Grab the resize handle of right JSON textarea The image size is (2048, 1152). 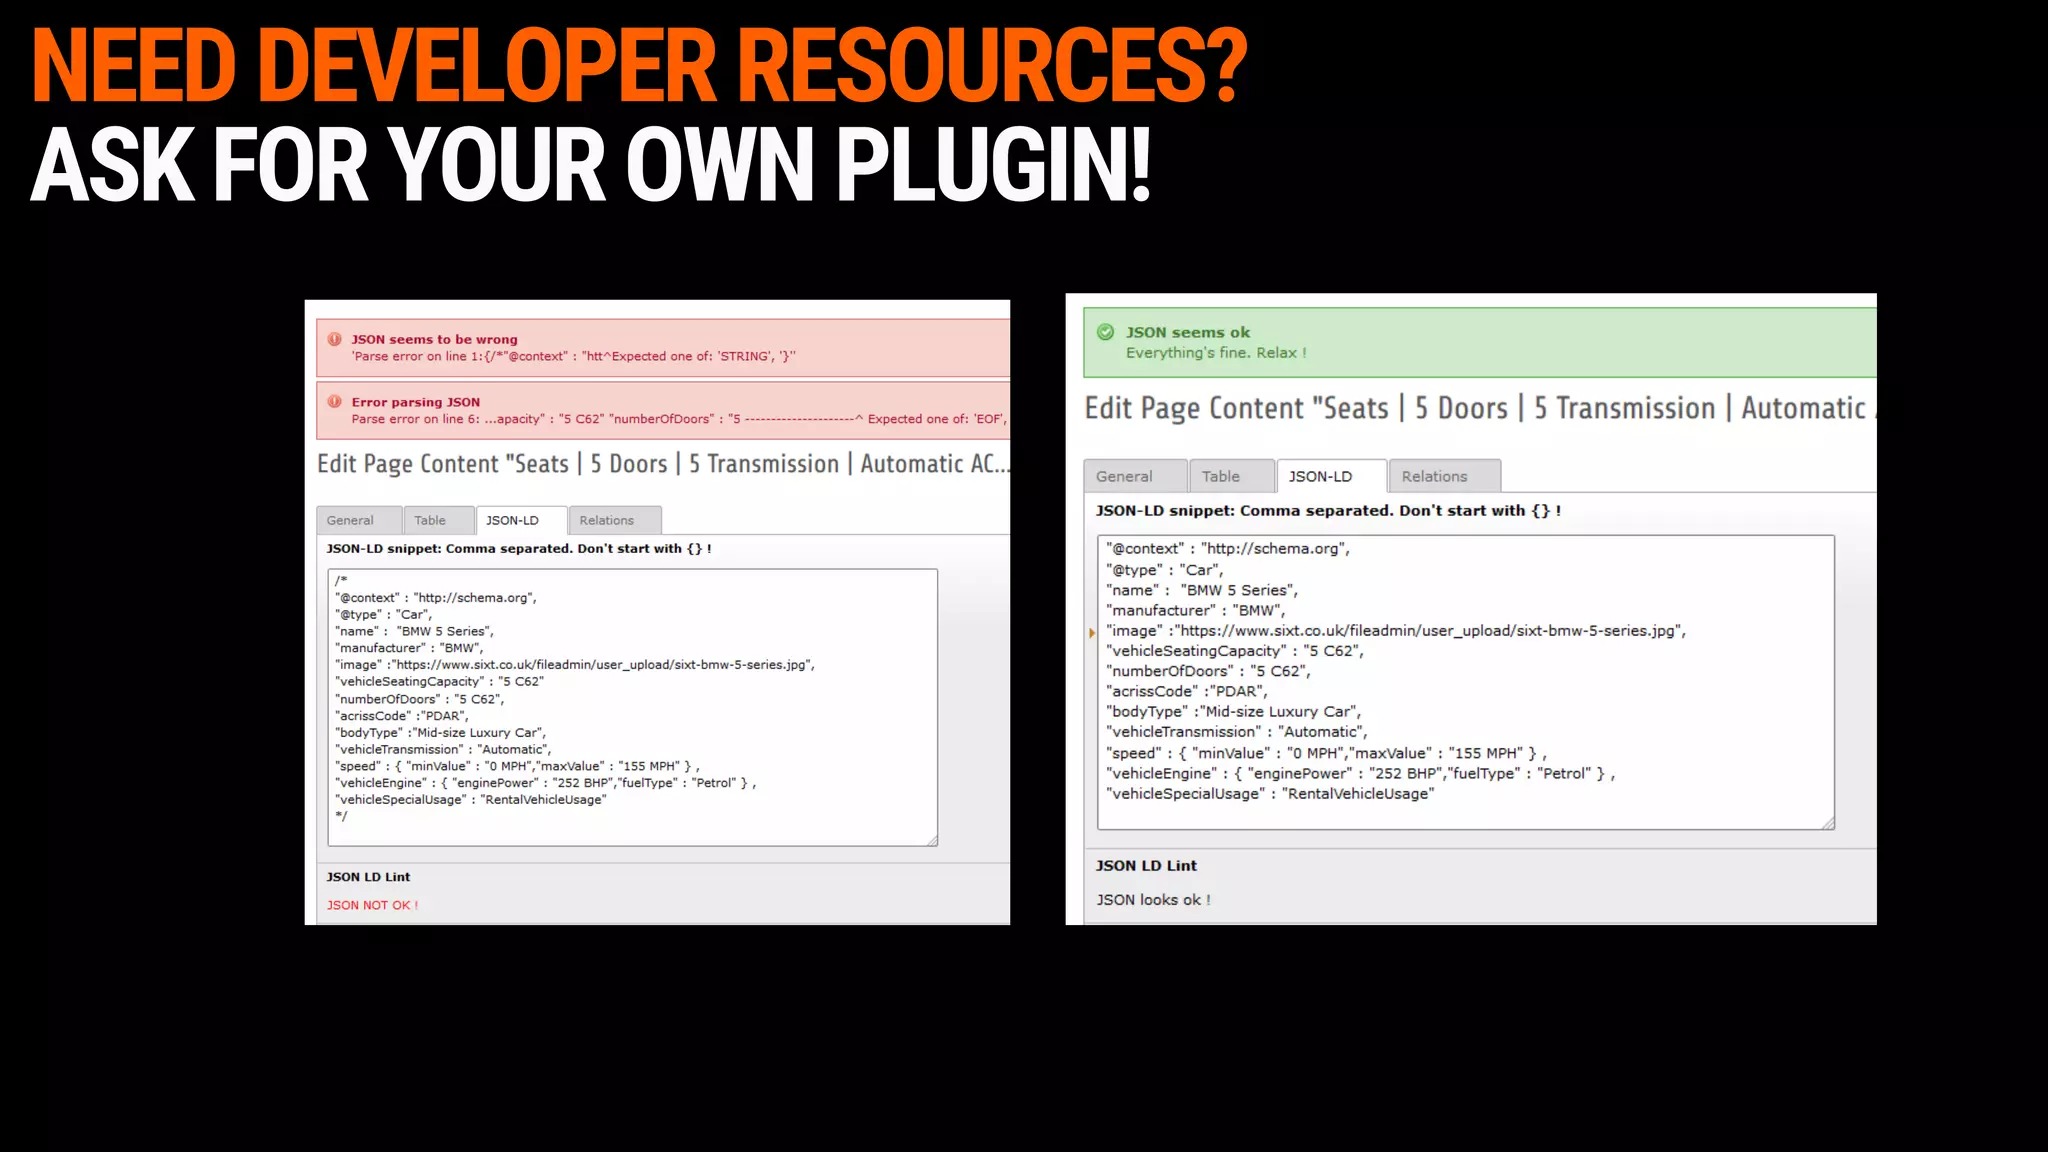click(1828, 823)
